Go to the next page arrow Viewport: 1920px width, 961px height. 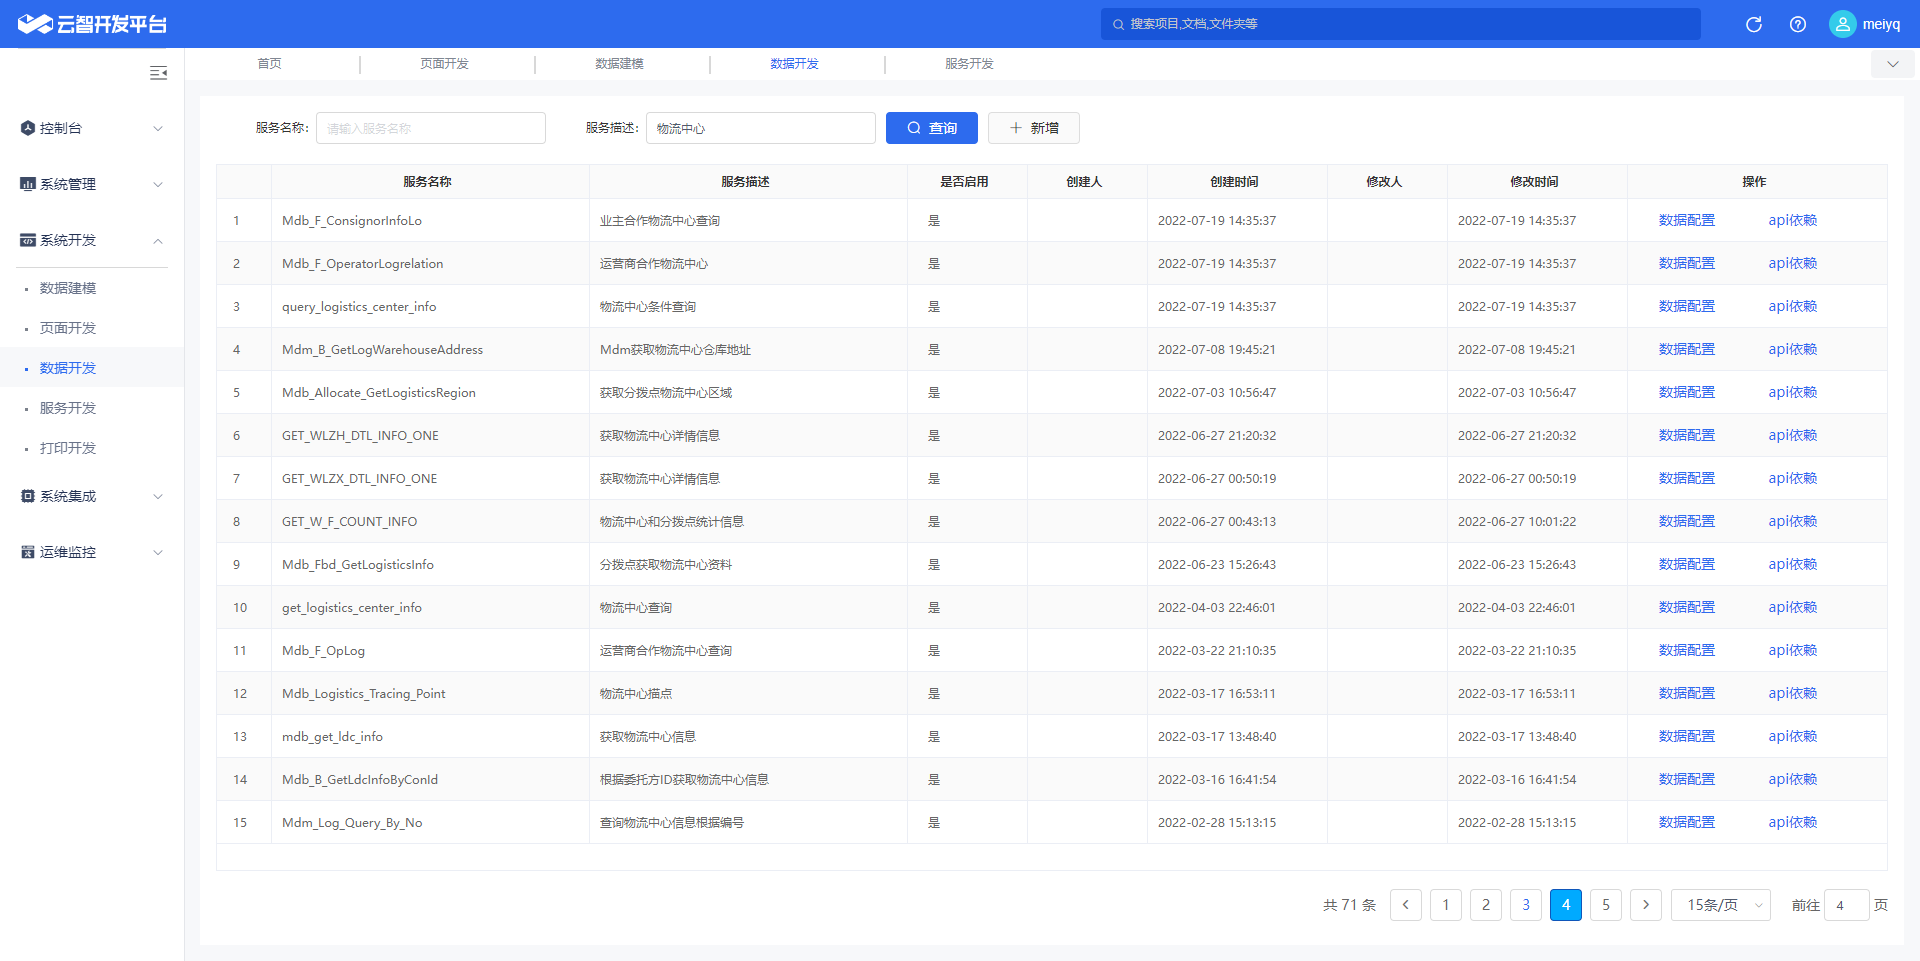1645,905
